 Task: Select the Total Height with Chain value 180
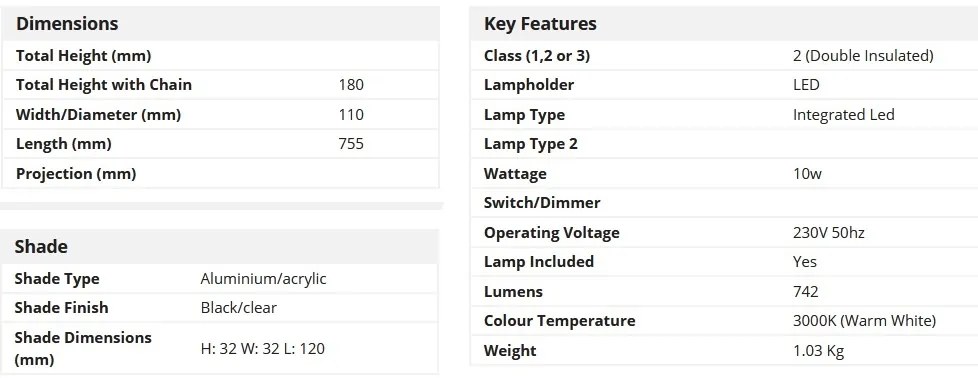point(351,85)
